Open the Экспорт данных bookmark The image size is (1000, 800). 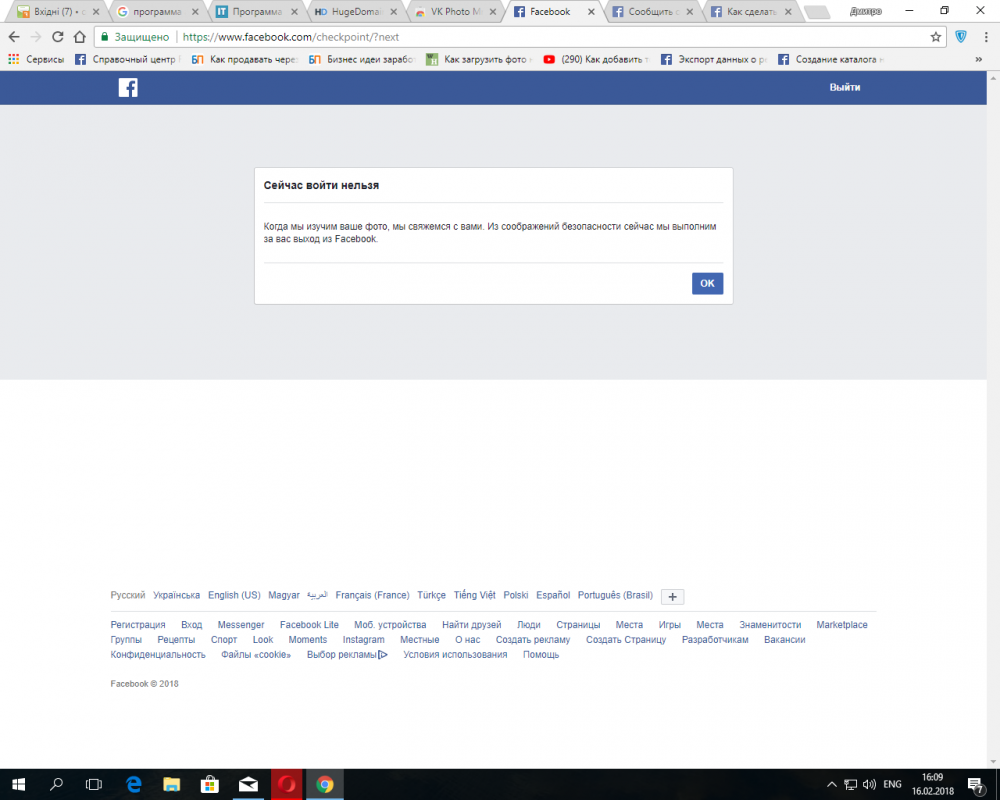tap(713, 59)
